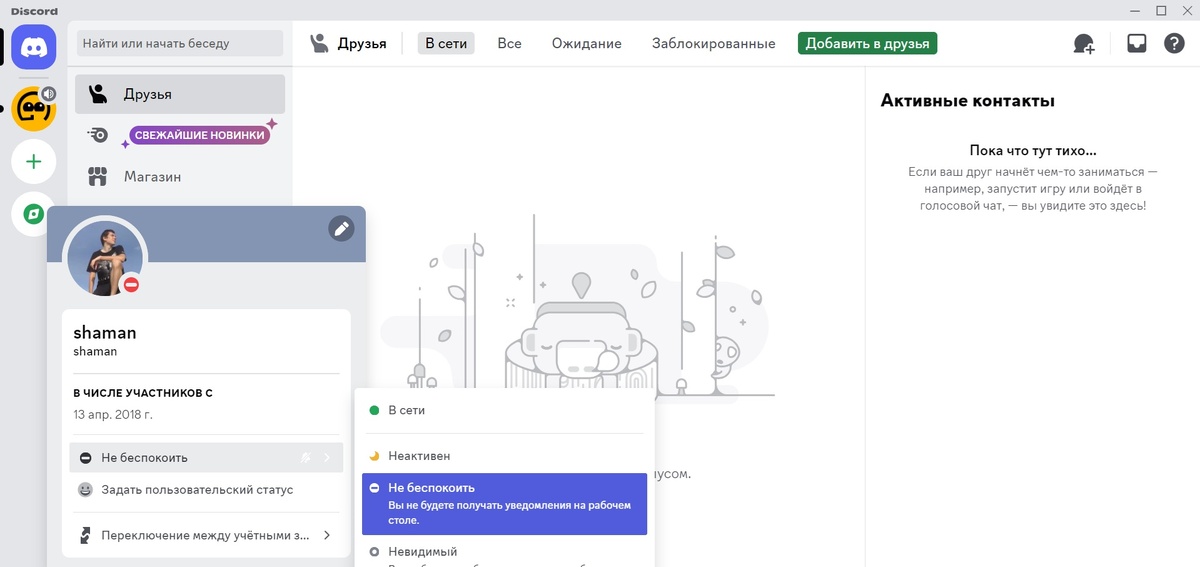Image resolution: width=1200 pixels, height=567 pixels.
Task: Click the shop icon beside Магазин
Action: point(98,177)
